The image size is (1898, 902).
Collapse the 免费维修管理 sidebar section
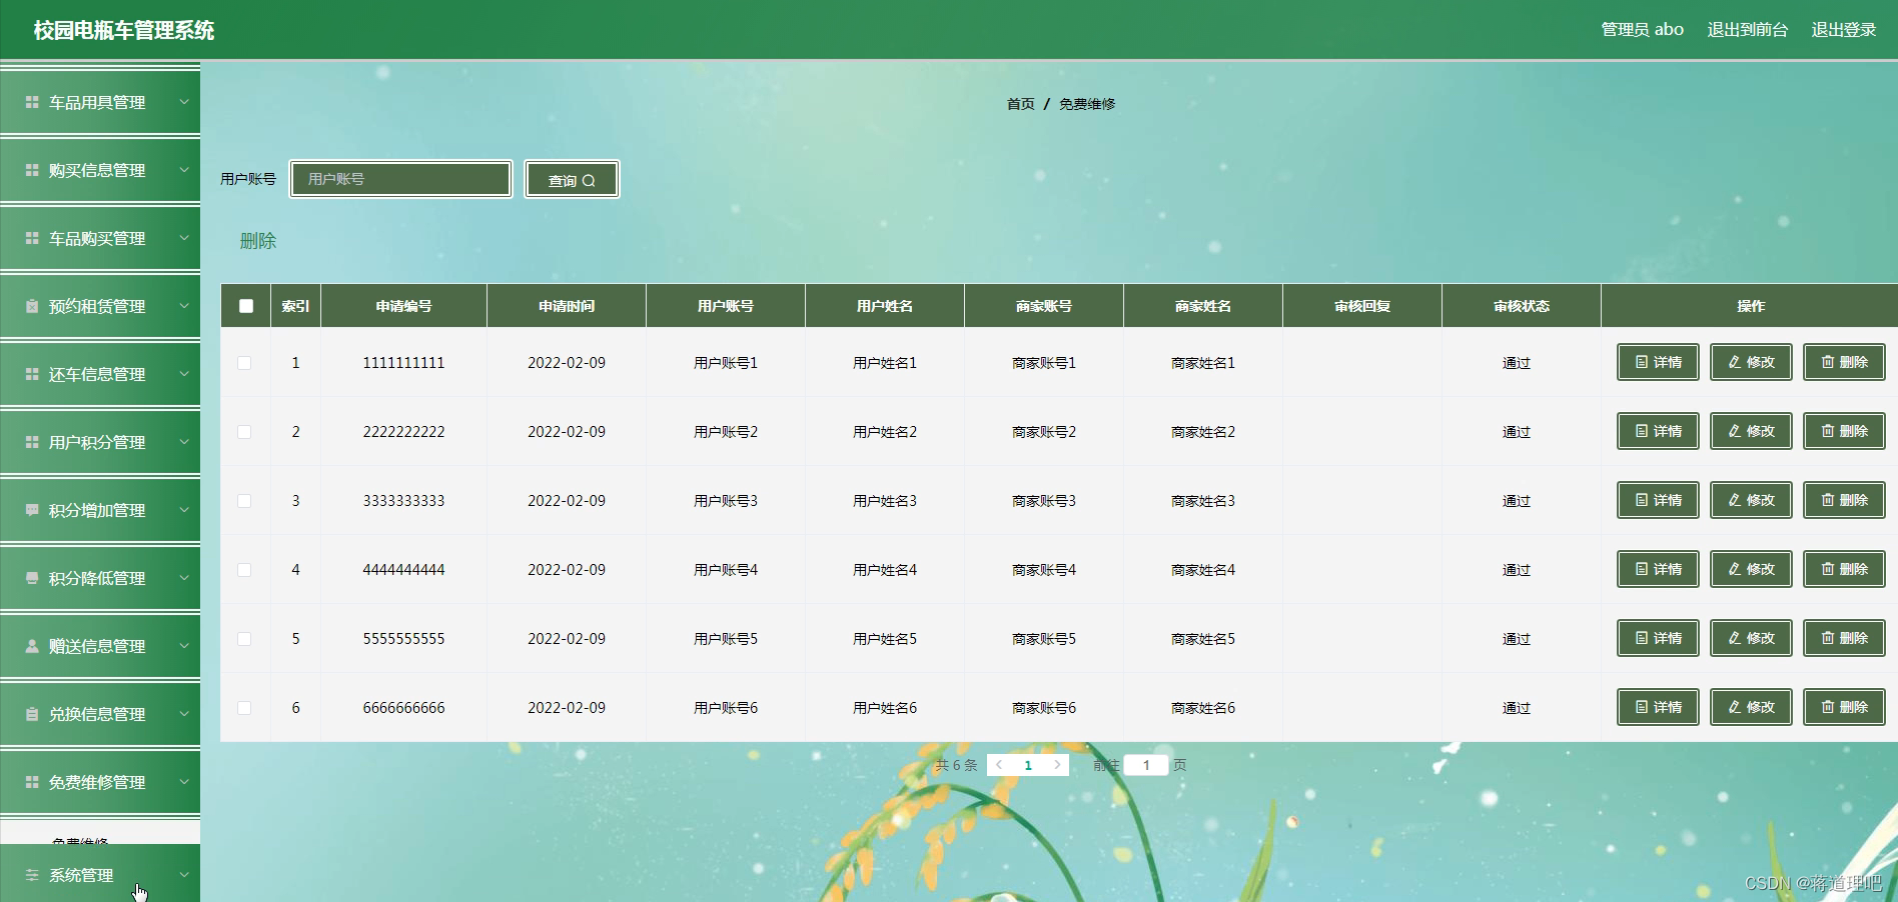coord(183,783)
